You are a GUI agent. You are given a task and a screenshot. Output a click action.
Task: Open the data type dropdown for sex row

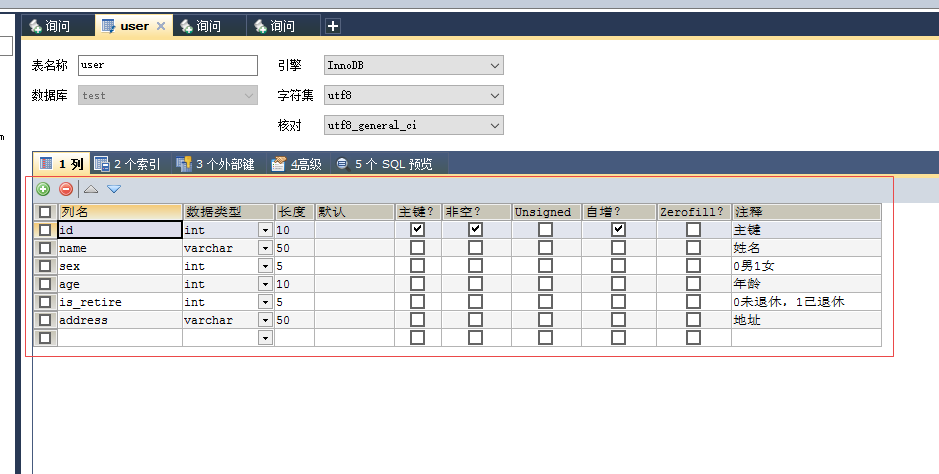(265, 266)
